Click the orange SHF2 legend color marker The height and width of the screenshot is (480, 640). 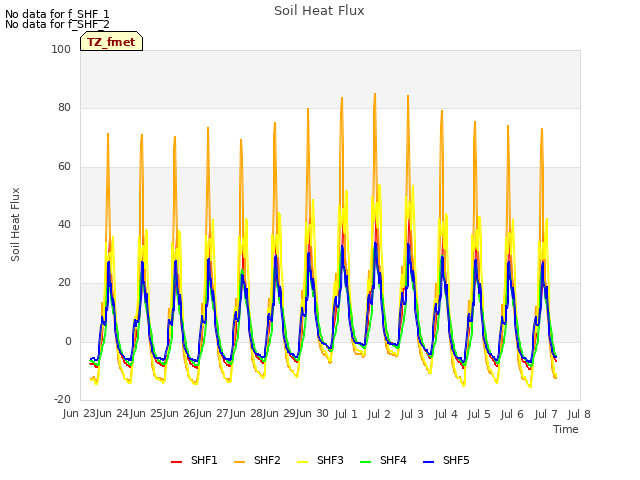click(x=240, y=462)
